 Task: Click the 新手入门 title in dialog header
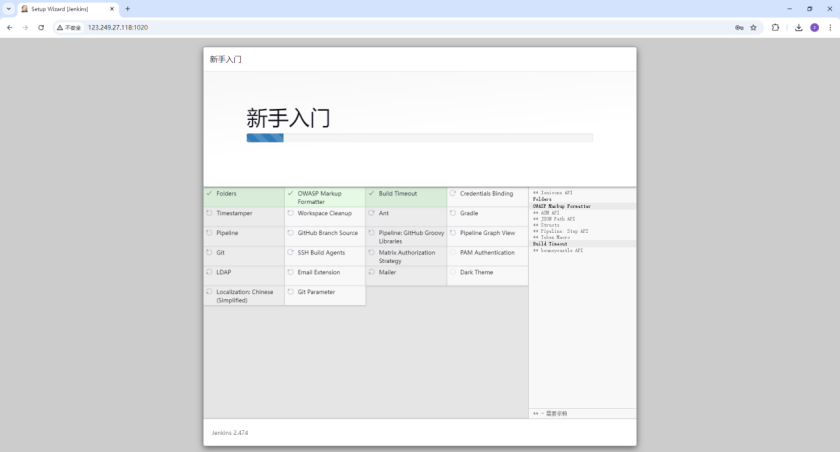pyautogui.click(x=226, y=59)
